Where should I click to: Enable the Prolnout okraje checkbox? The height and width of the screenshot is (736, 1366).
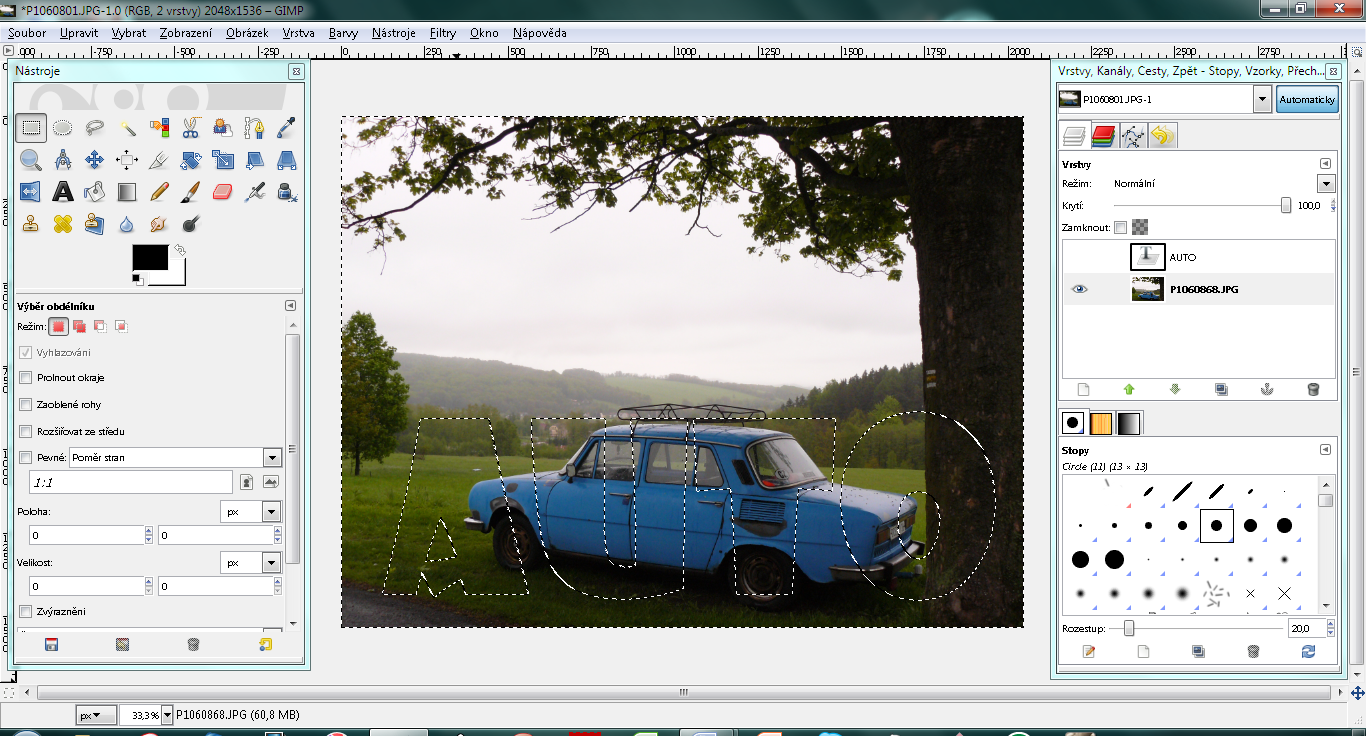coord(26,378)
